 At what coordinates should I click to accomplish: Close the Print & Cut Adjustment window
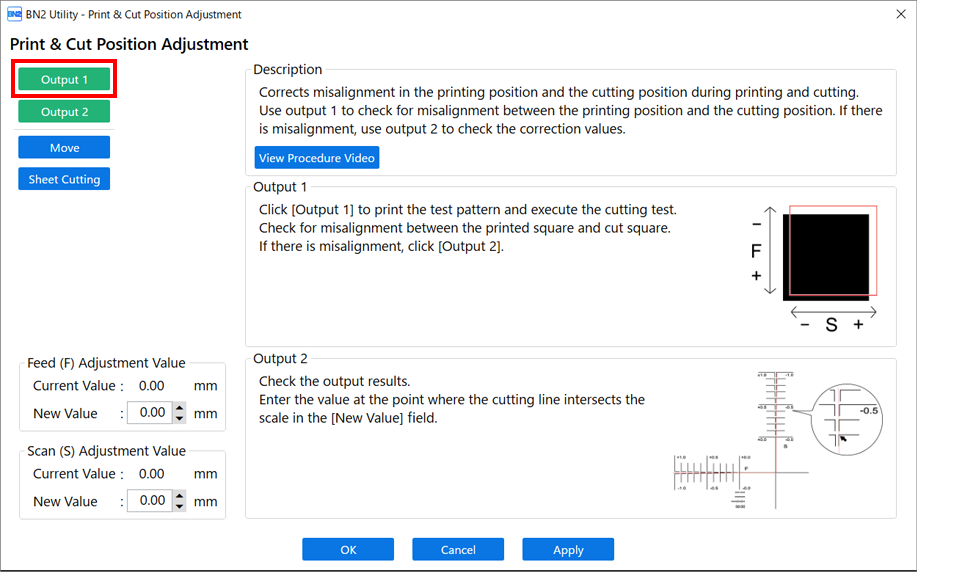pos(901,14)
